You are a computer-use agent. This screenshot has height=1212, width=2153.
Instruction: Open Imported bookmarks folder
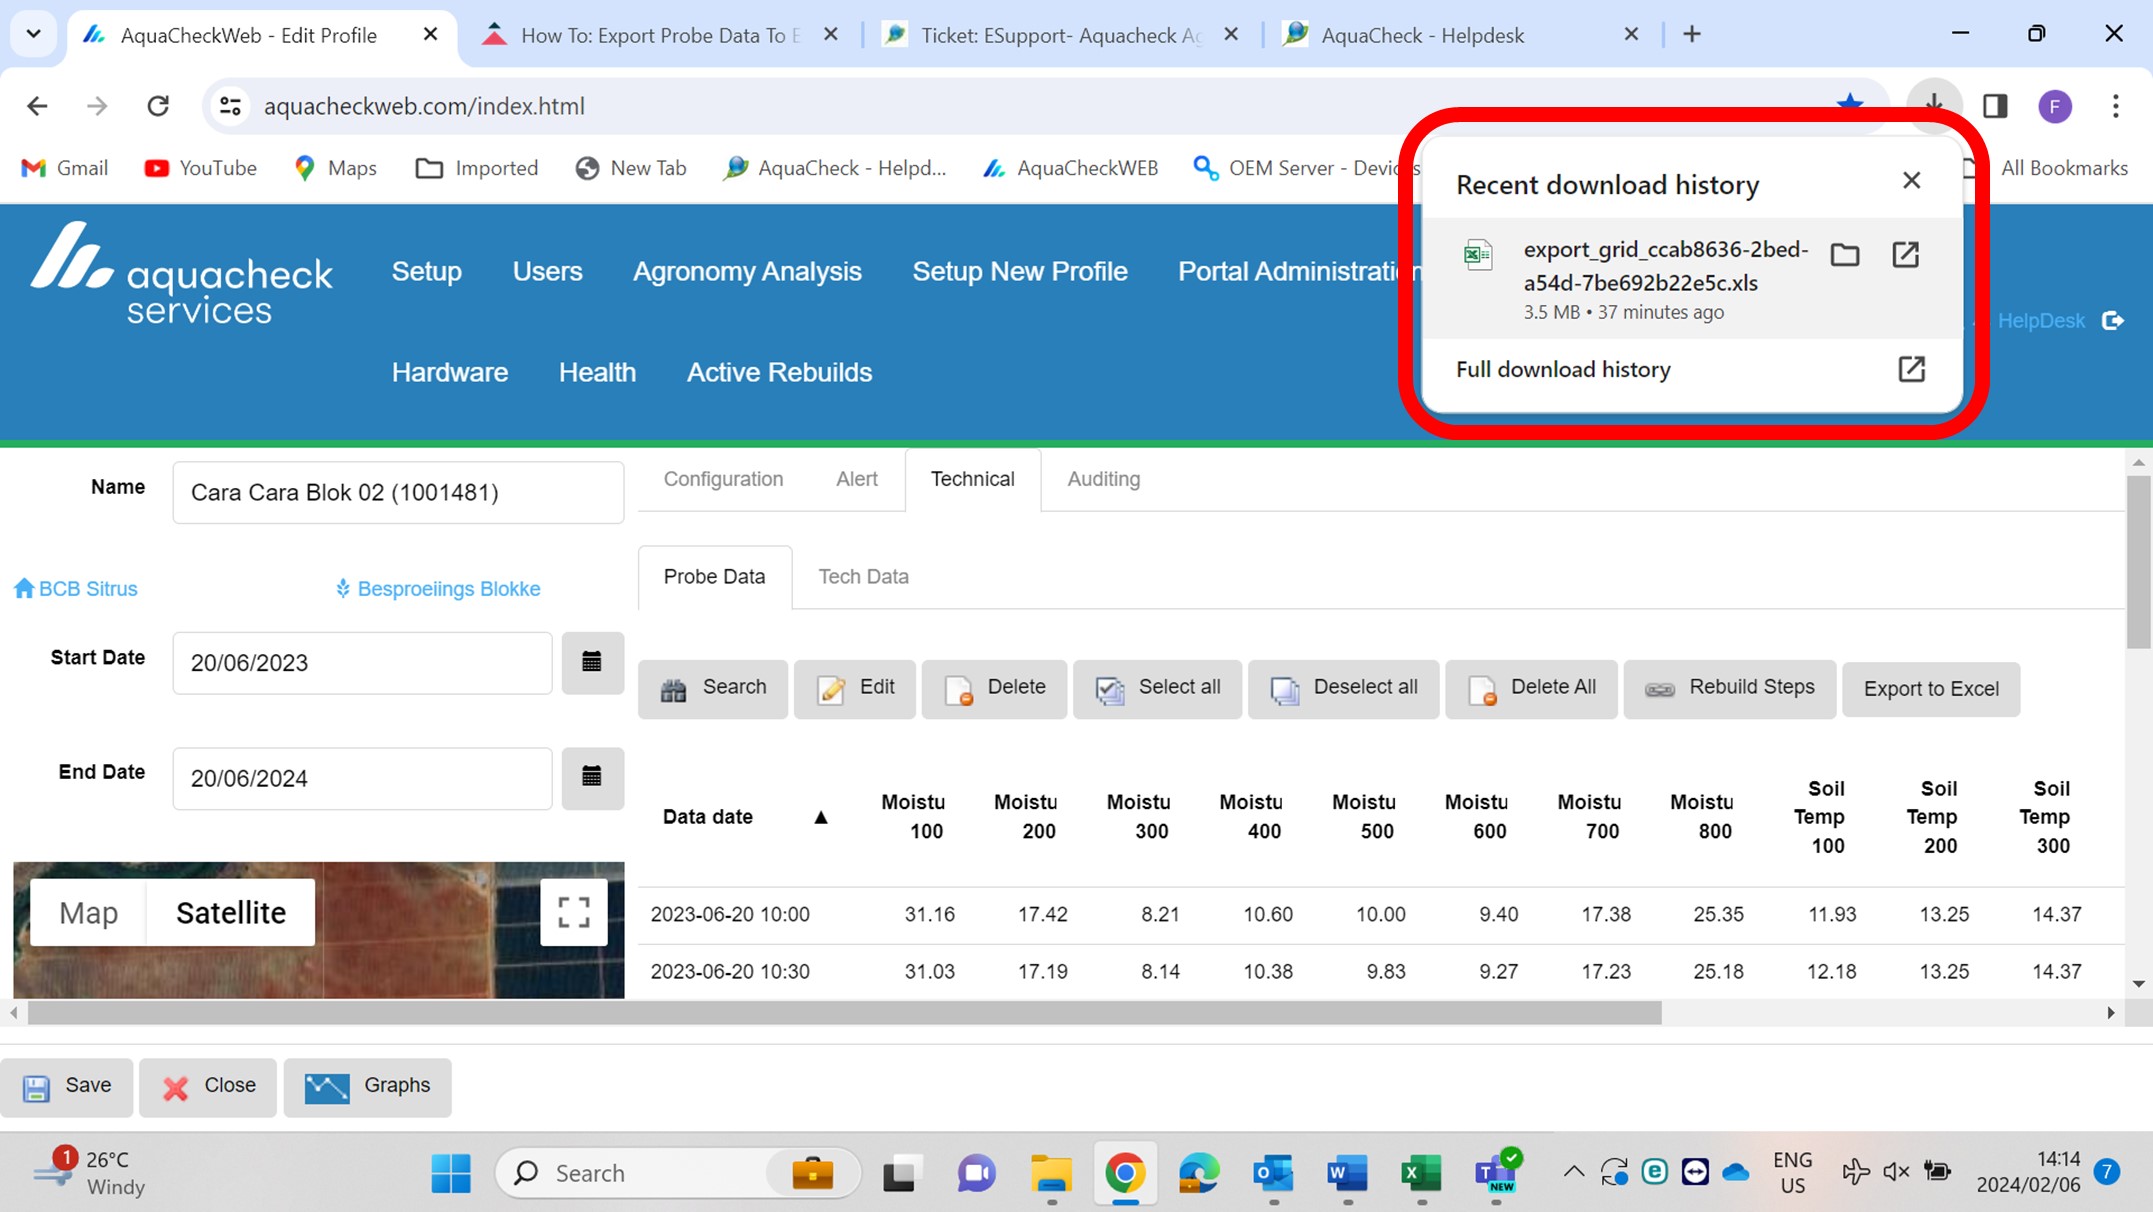[477, 168]
